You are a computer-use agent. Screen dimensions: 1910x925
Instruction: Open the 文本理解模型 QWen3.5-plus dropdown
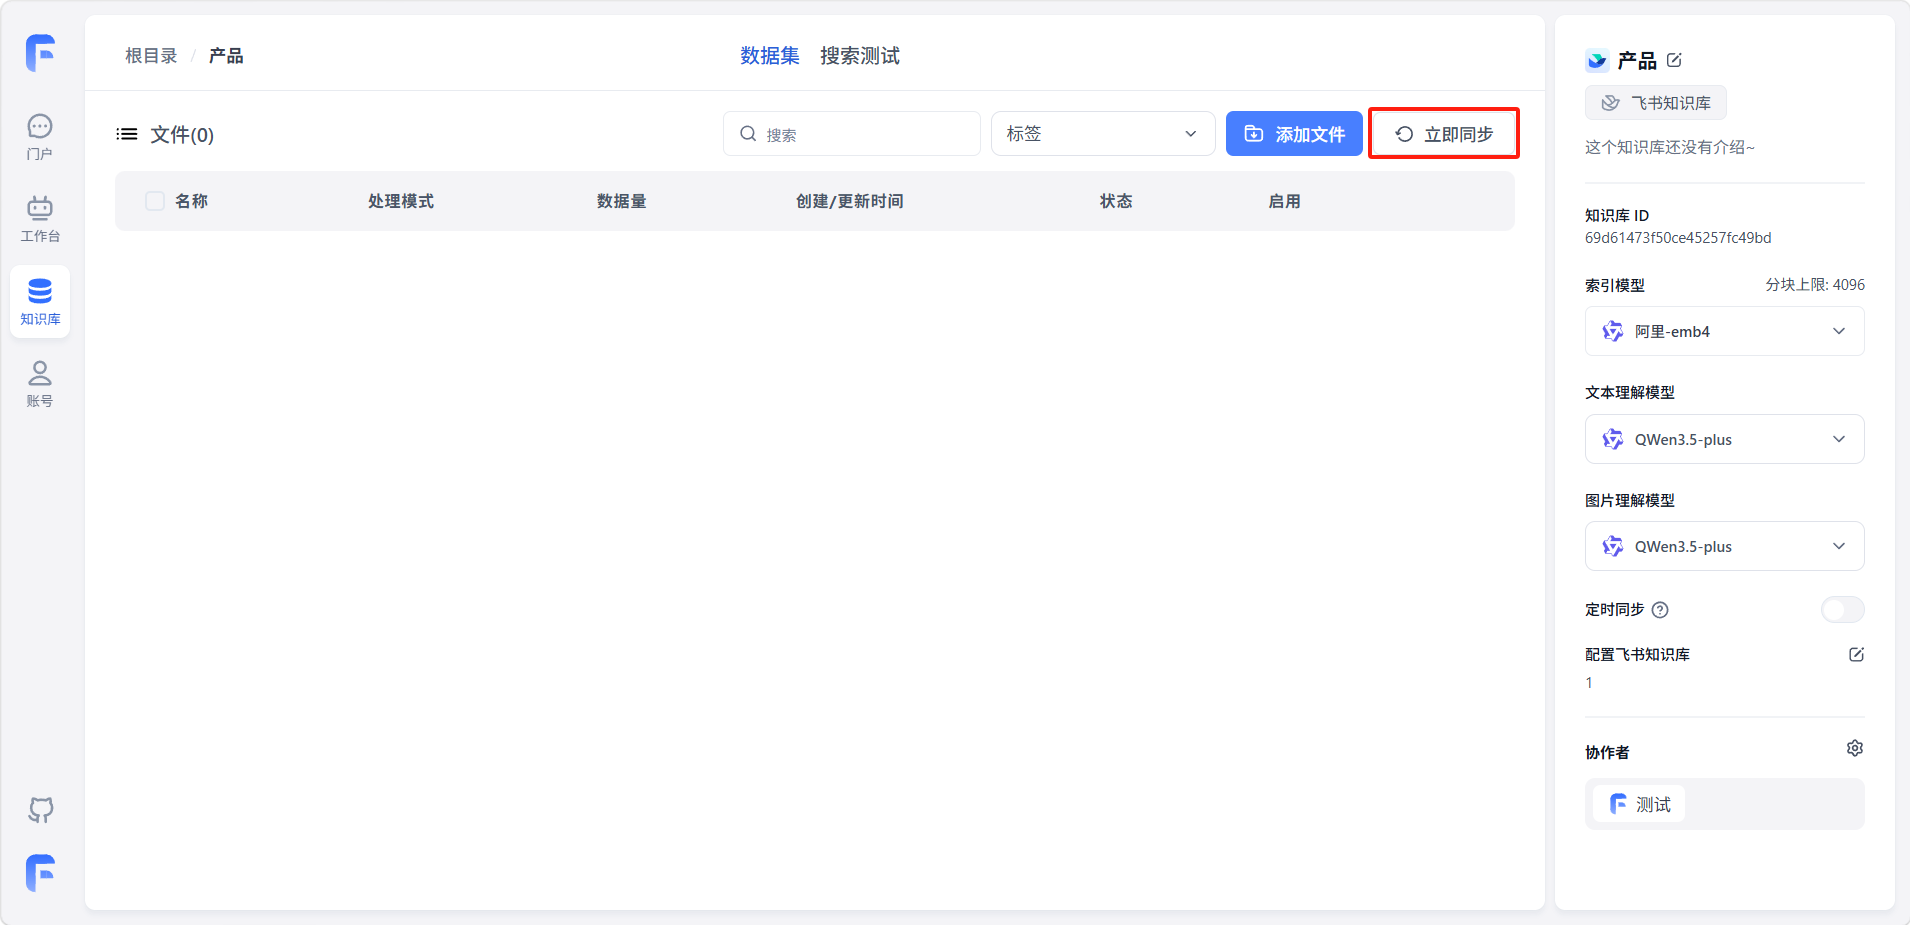[1724, 440]
